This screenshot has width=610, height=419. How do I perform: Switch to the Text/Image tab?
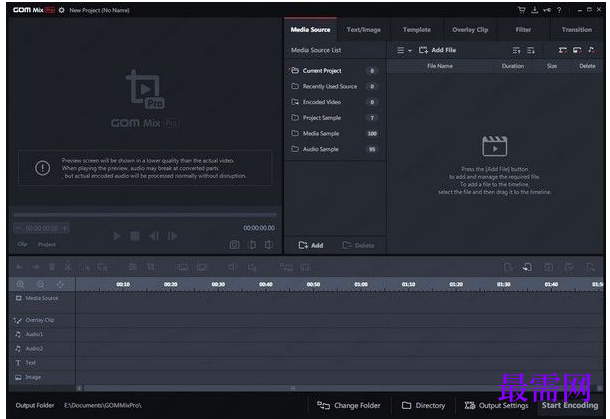pos(364,30)
